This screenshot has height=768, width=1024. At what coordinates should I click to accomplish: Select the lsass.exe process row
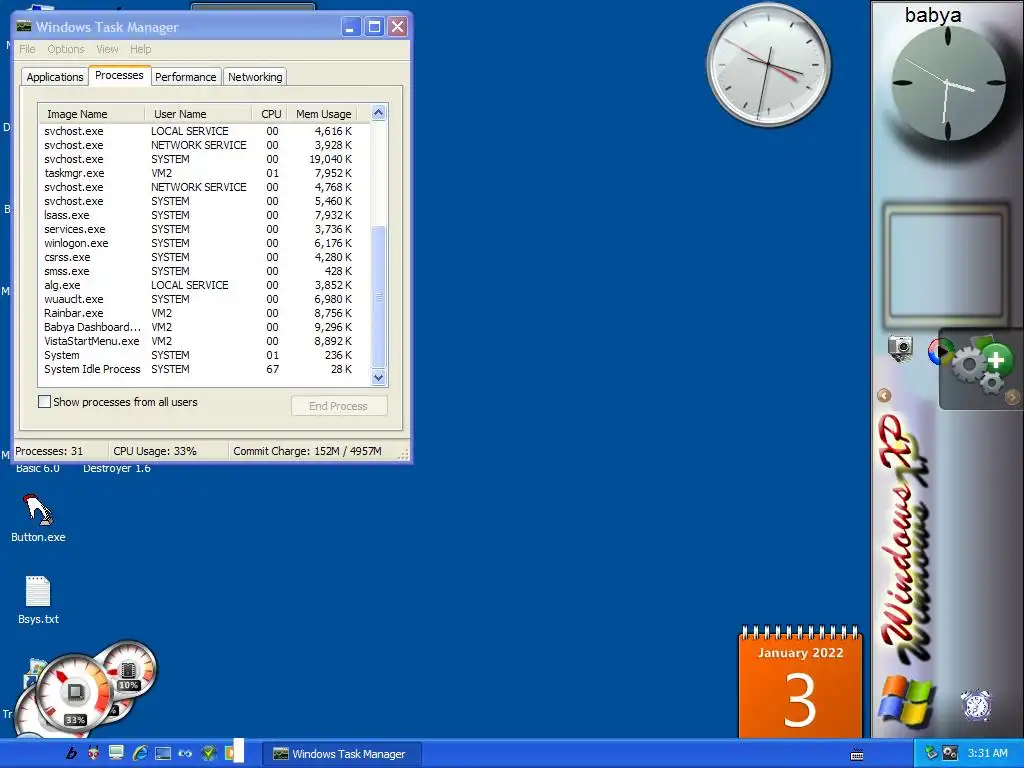pyautogui.click(x=204, y=215)
